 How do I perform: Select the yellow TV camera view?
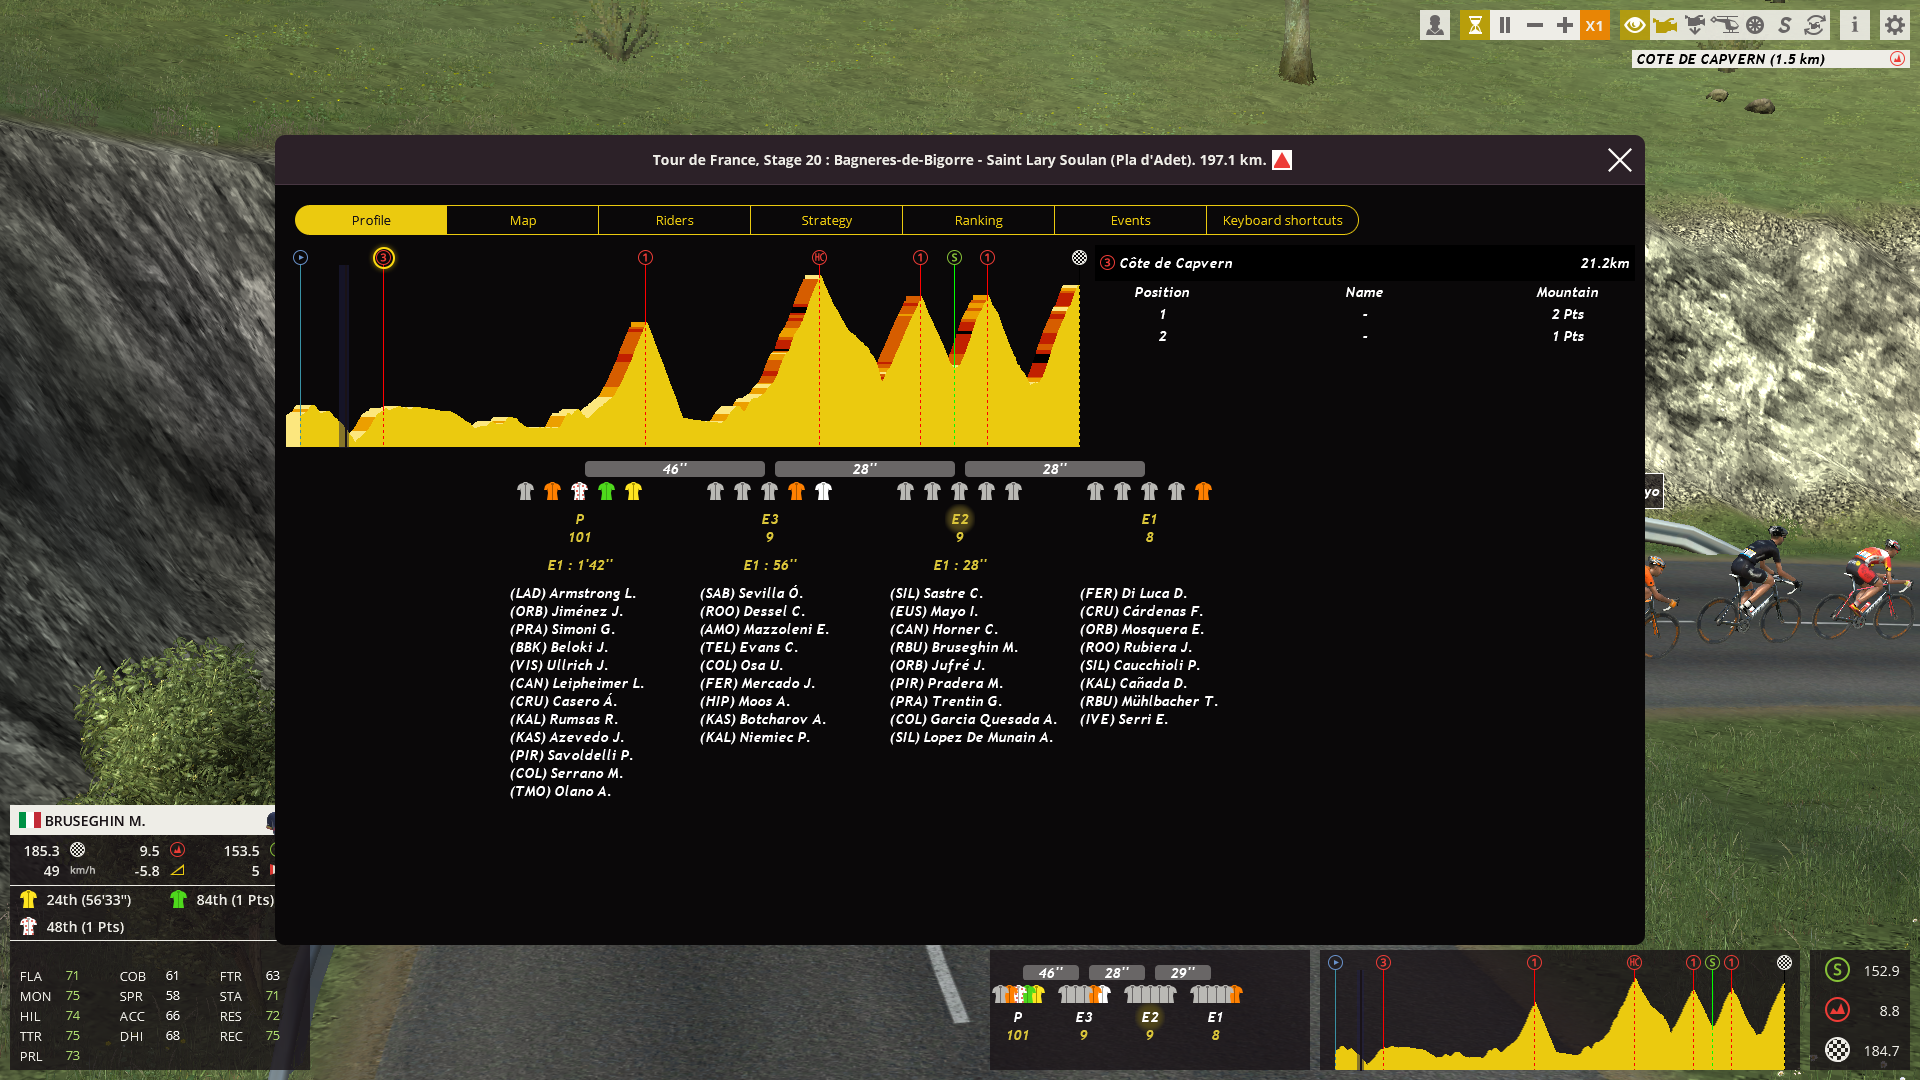pos(1665,25)
